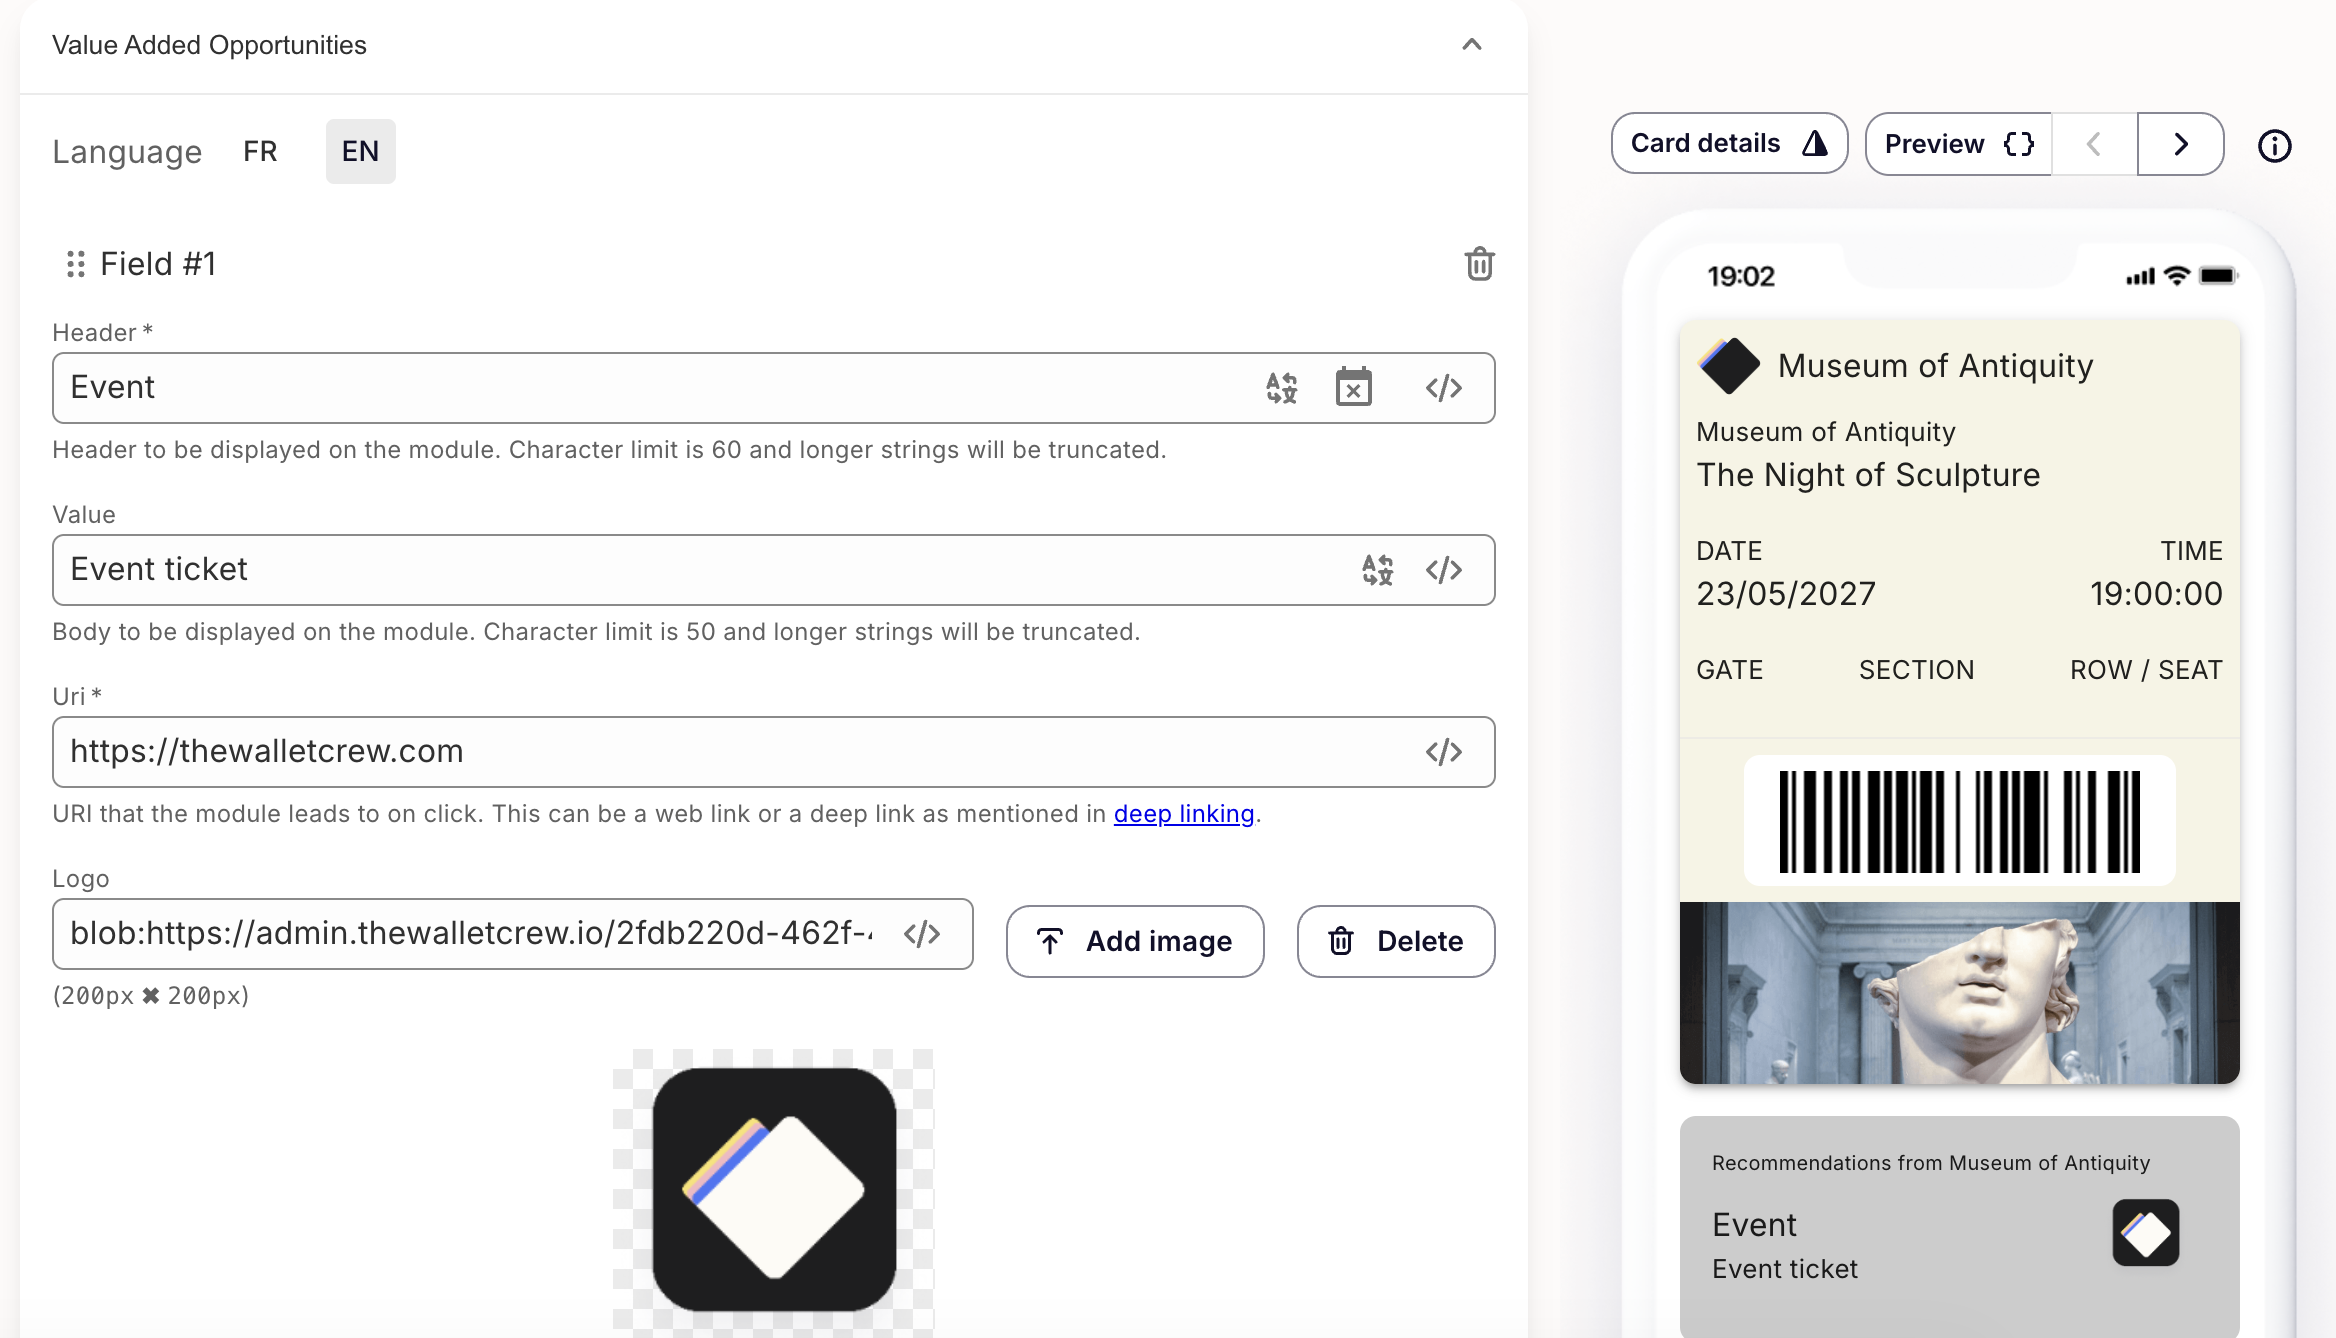Click the translate icon on the Value field

pos(1378,570)
